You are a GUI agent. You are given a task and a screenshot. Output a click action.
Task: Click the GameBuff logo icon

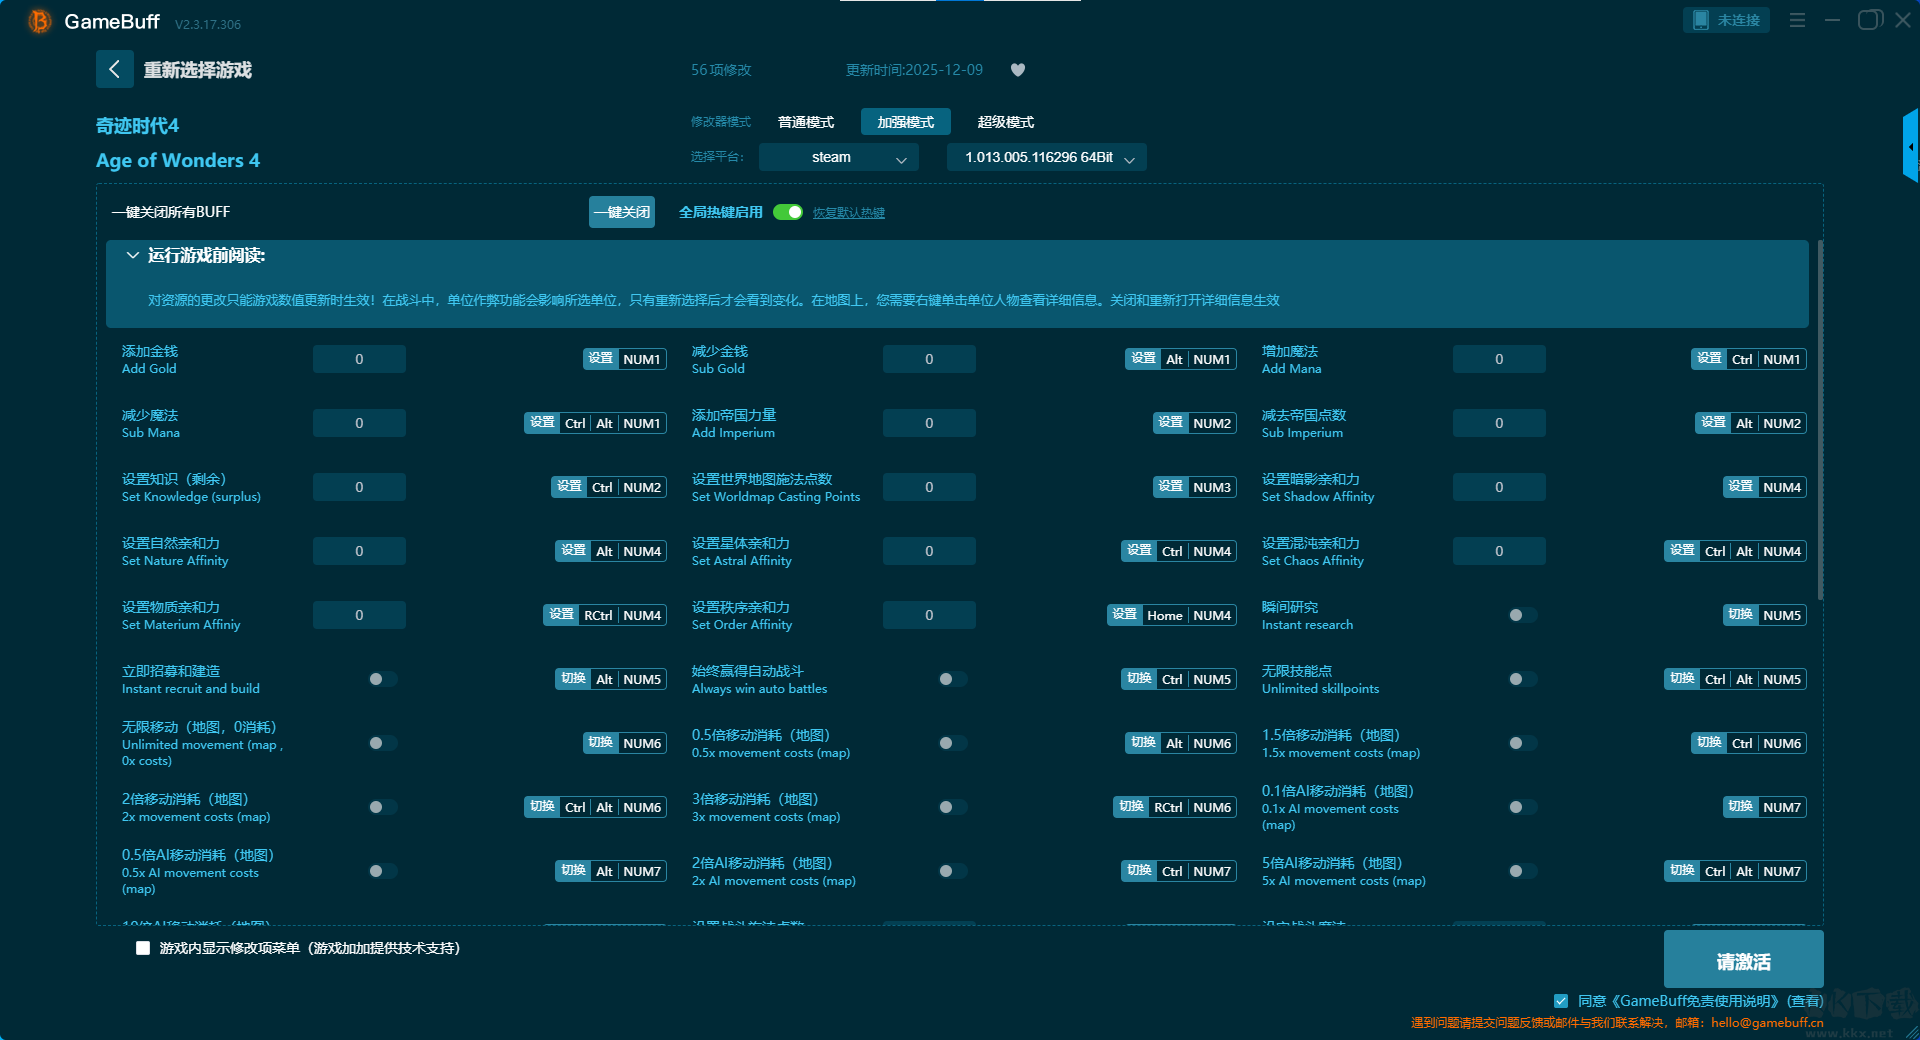coord(39,21)
